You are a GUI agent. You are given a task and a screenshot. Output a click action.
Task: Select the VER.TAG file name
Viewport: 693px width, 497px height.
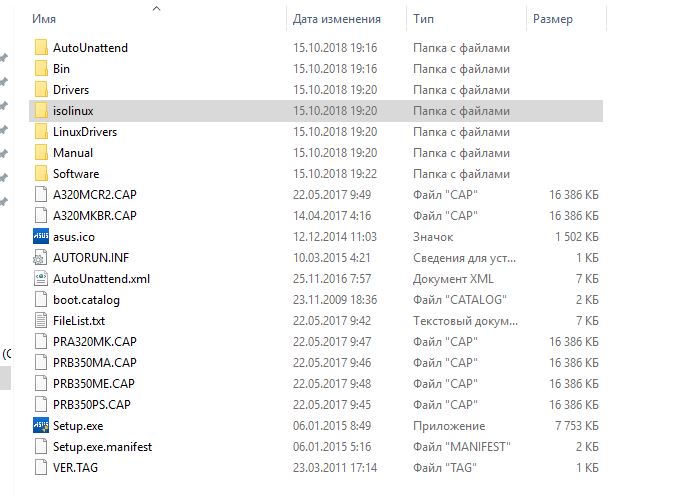point(75,468)
